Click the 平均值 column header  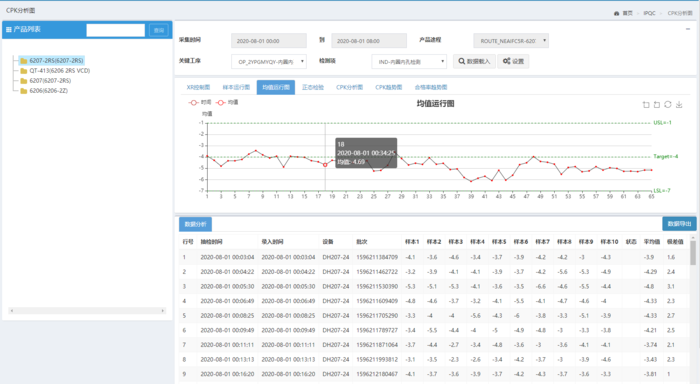(x=651, y=242)
